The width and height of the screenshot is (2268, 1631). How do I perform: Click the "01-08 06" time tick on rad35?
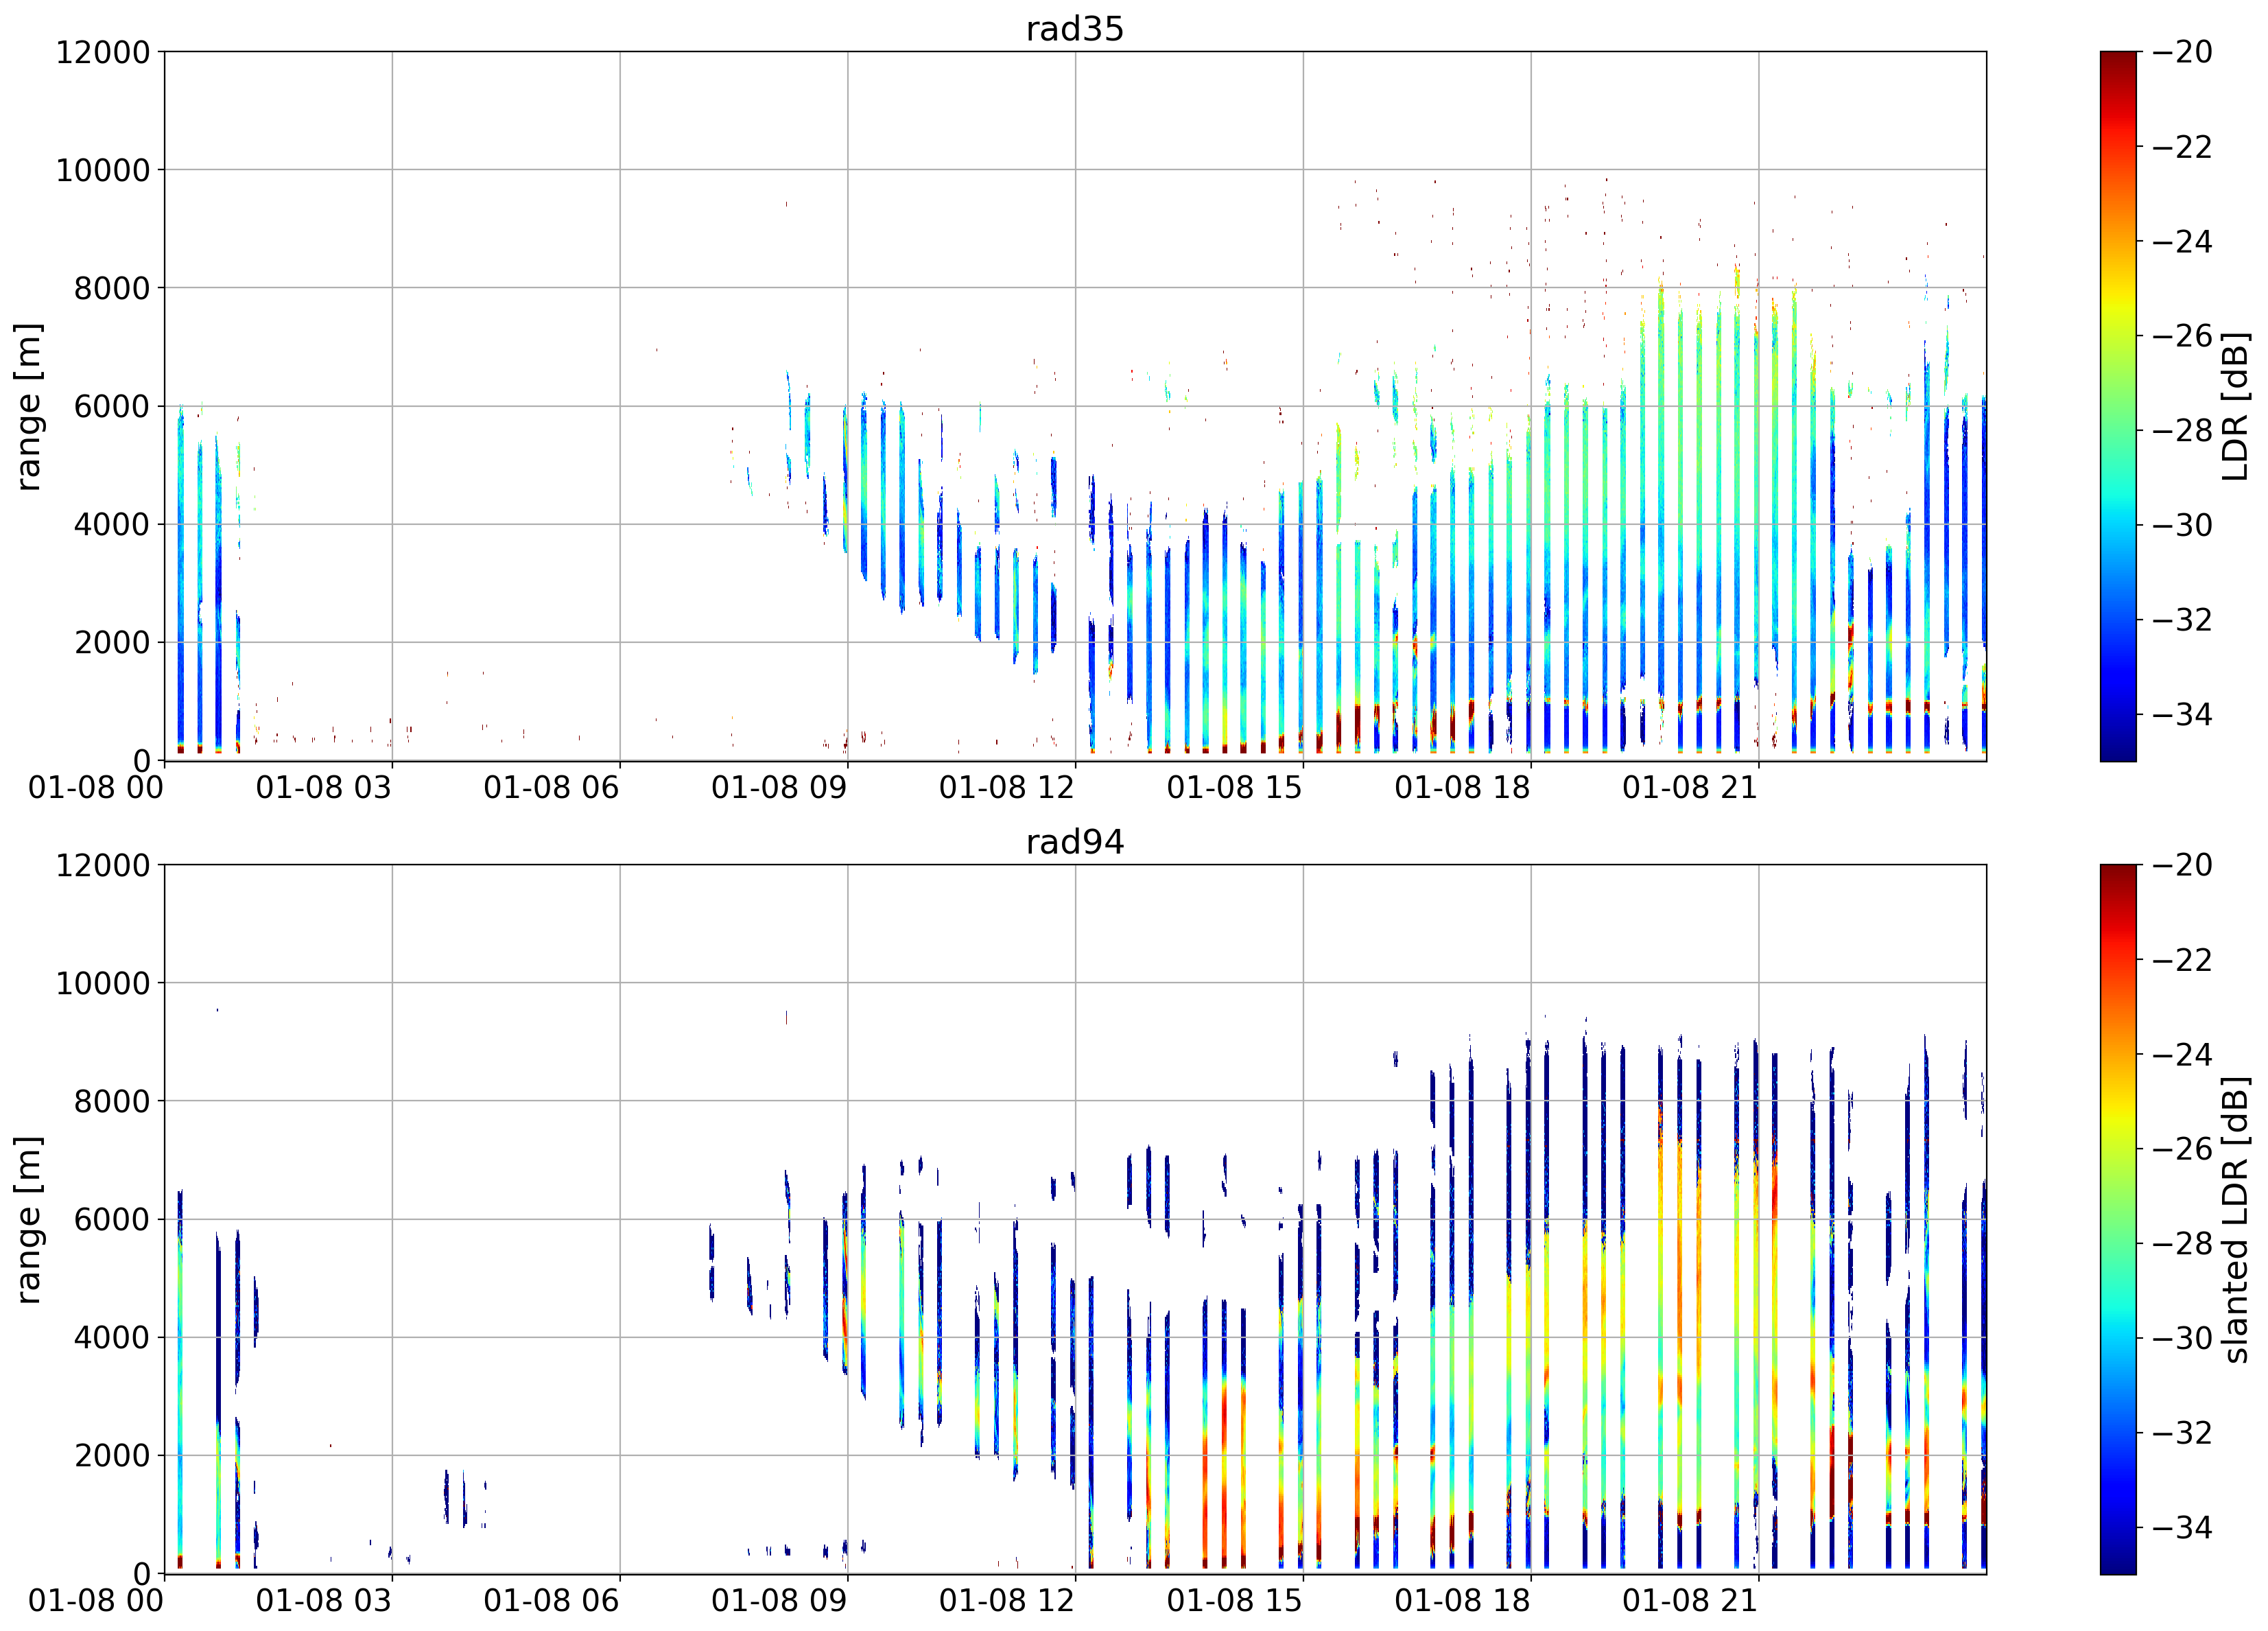pos(552,788)
